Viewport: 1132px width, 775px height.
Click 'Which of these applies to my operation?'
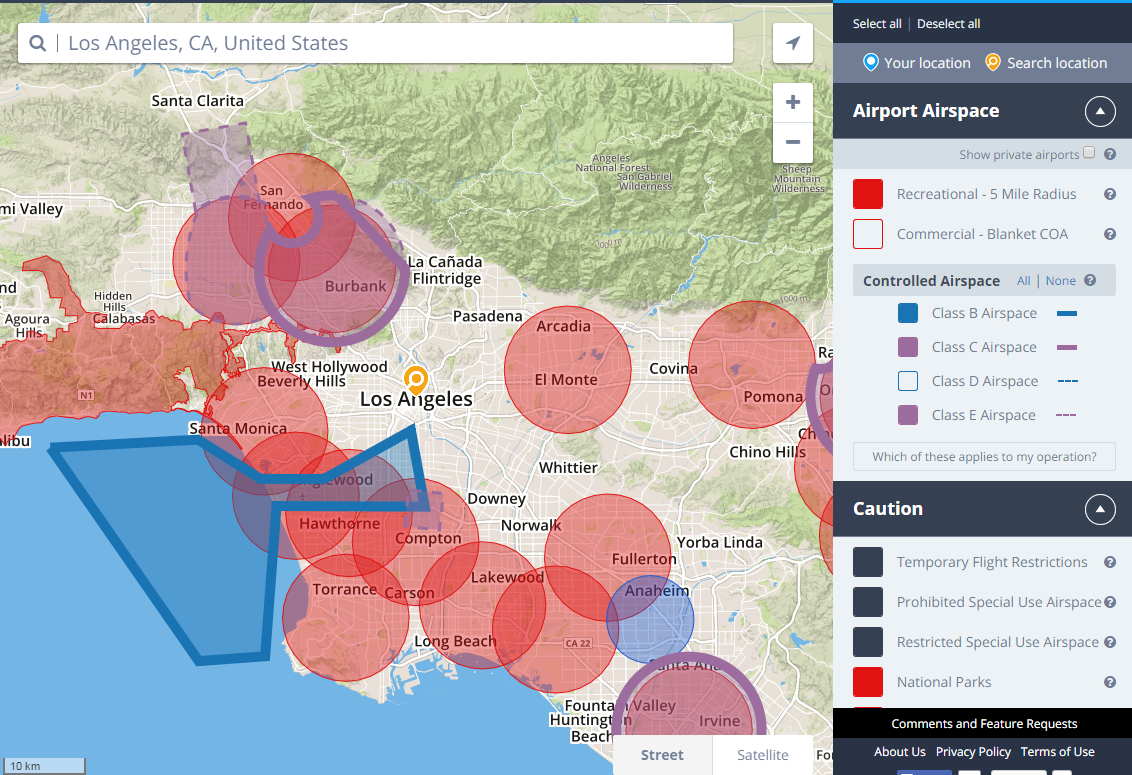982,456
